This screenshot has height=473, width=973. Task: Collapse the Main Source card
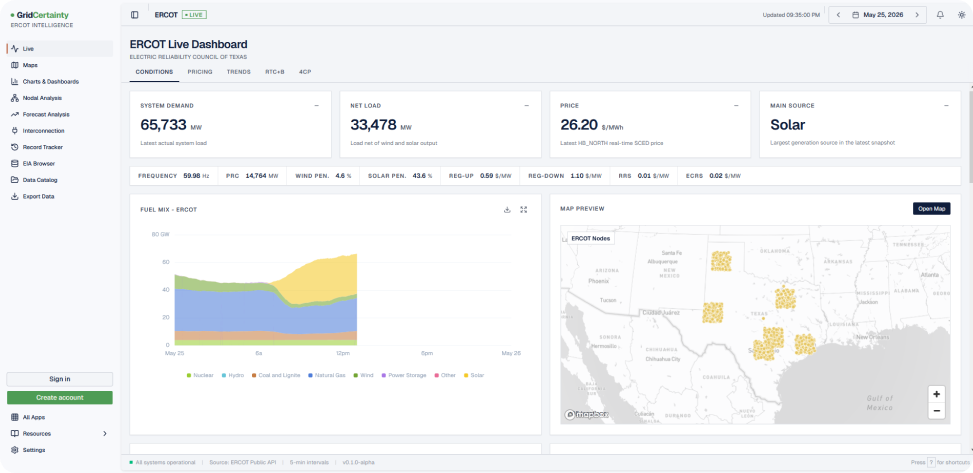pos(946,106)
